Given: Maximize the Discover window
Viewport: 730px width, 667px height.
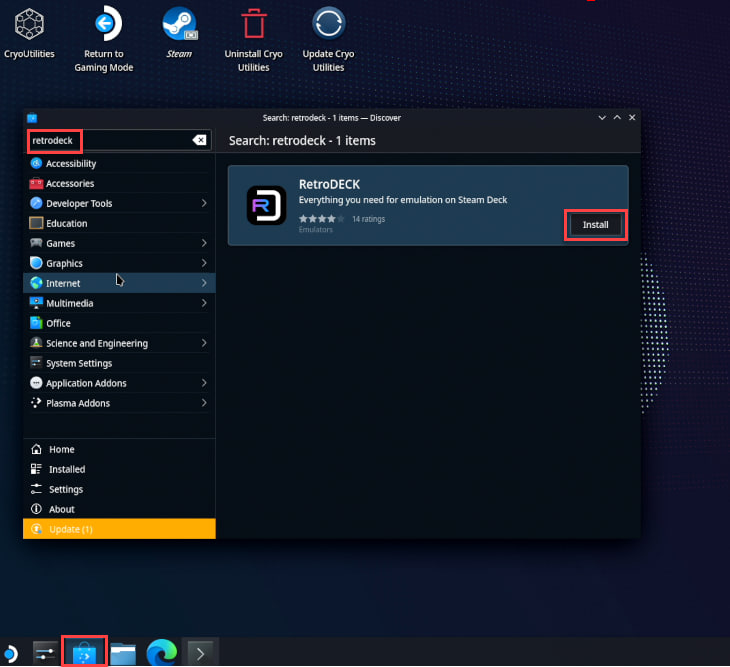Looking at the screenshot, I should coord(617,118).
